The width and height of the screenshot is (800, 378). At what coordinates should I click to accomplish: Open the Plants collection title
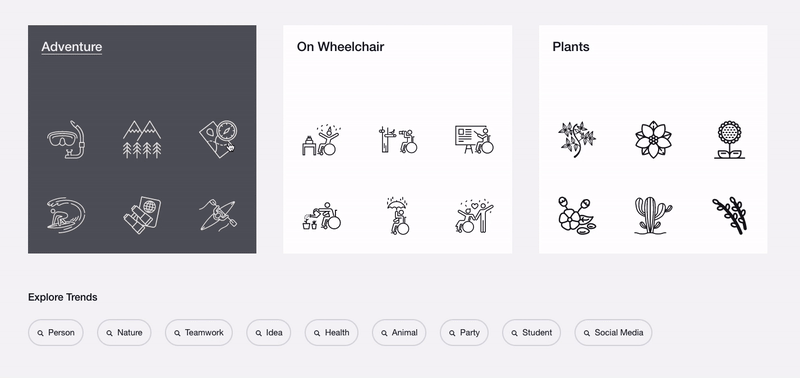coord(570,47)
